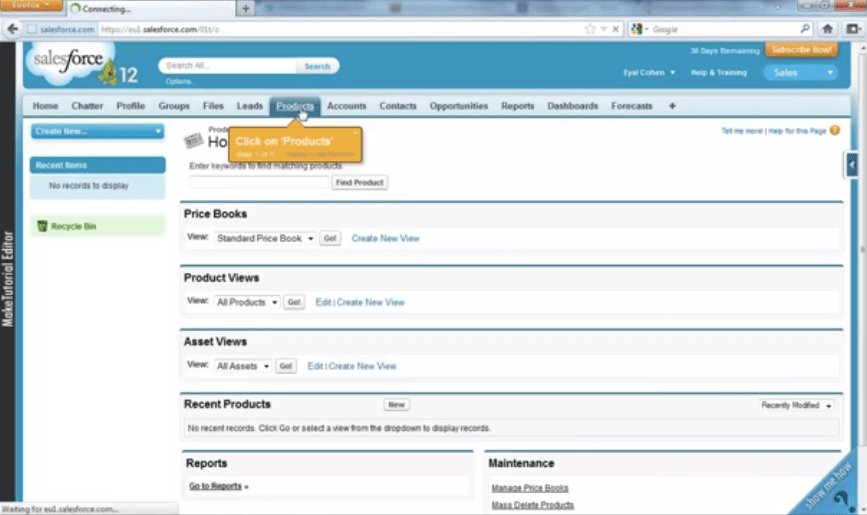Click Create New View under Product Views
Image resolution: width=867 pixels, height=515 pixels.
tap(370, 302)
